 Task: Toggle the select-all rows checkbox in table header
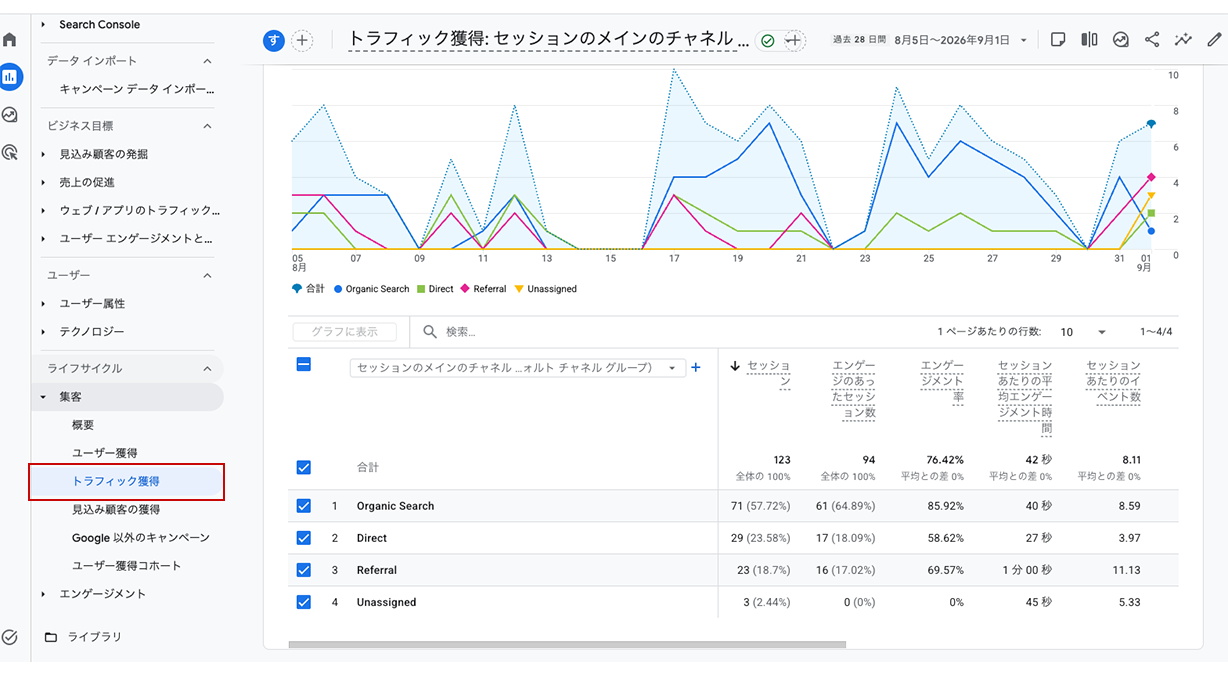(x=304, y=364)
